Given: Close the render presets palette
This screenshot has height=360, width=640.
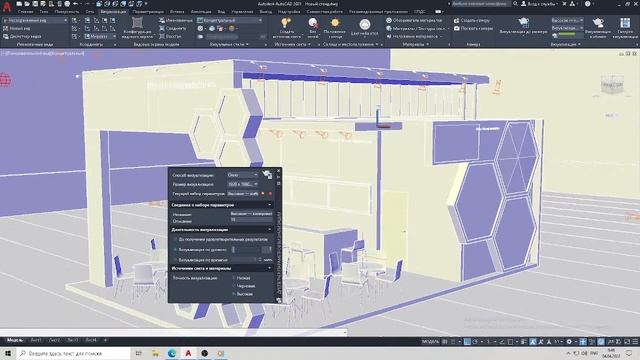Looking at the screenshot, I should 279,171.
